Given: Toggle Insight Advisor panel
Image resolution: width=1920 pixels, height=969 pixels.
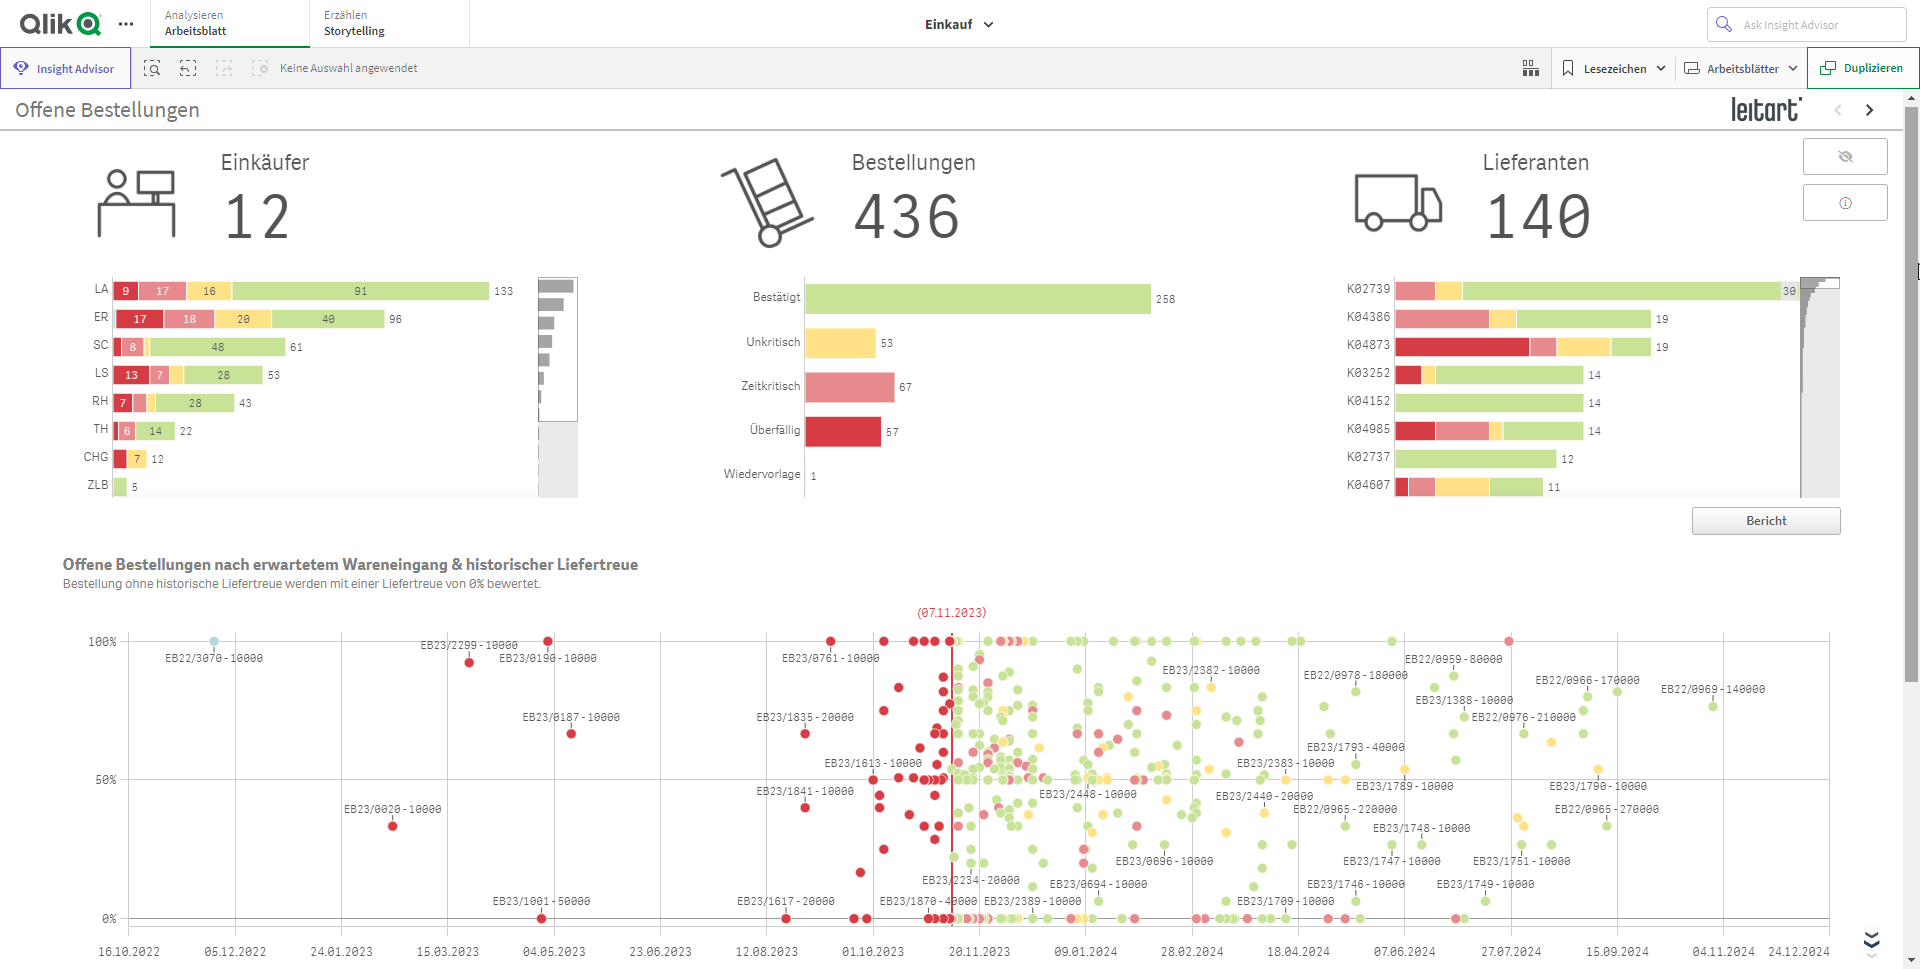Looking at the screenshot, I should coord(65,68).
